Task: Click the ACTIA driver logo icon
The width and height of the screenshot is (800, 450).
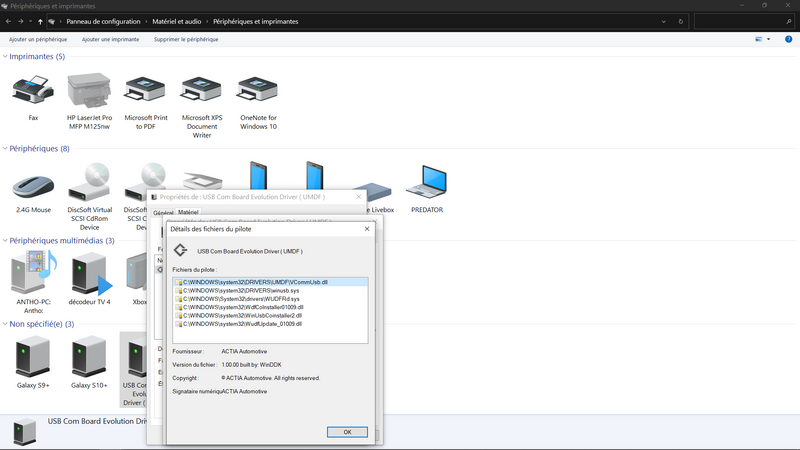Action: coord(180,250)
